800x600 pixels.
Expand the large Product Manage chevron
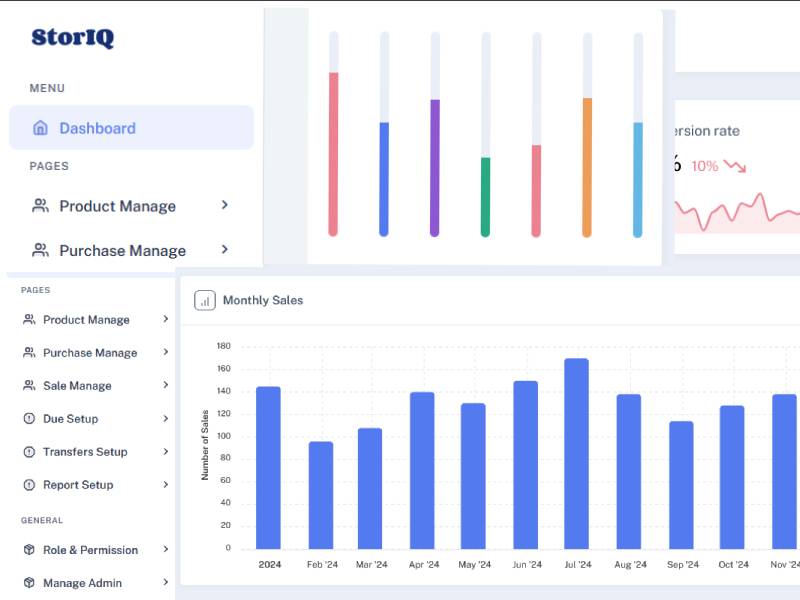pyautogui.click(x=225, y=205)
